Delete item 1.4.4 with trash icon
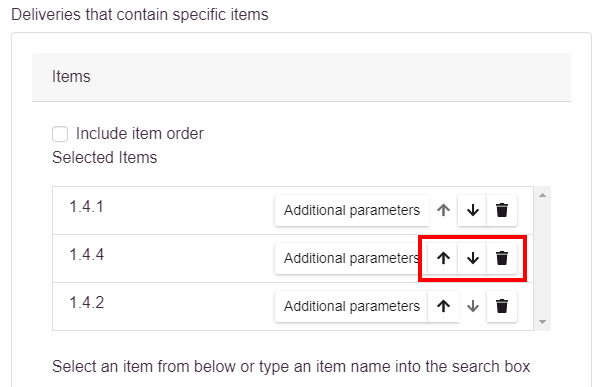 pyautogui.click(x=502, y=258)
